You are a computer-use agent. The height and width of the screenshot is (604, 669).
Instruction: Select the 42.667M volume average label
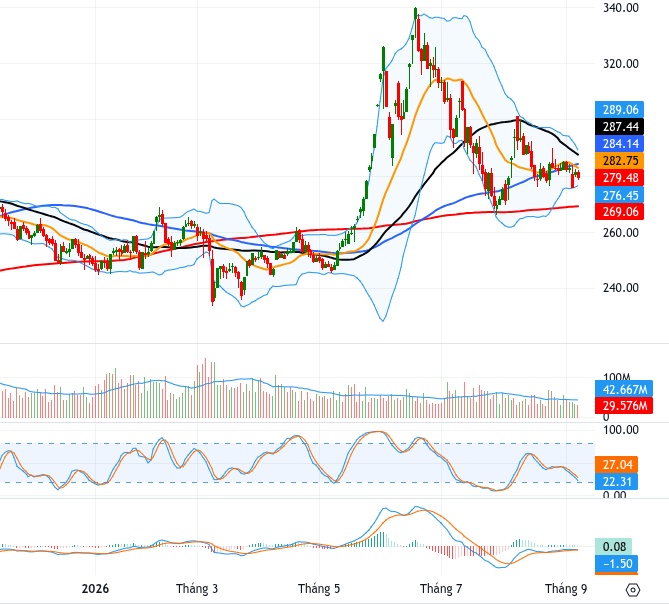[x=624, y=389]
